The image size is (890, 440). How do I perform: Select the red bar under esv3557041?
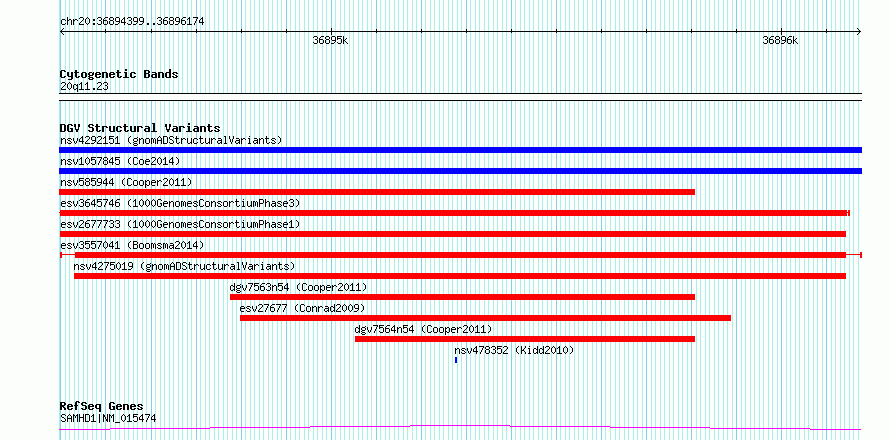coord(460,255)
